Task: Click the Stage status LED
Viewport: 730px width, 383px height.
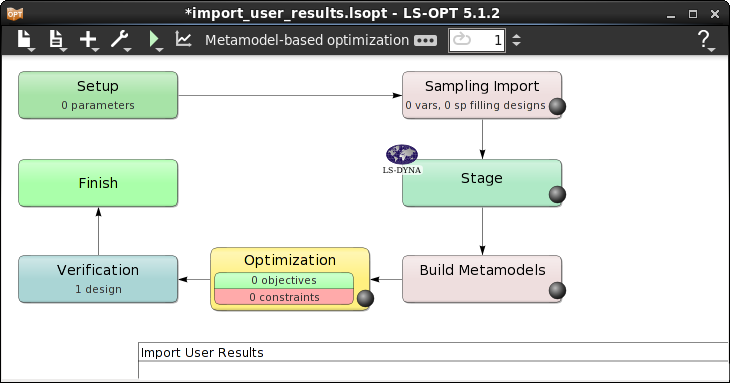Action: (557, 195)
